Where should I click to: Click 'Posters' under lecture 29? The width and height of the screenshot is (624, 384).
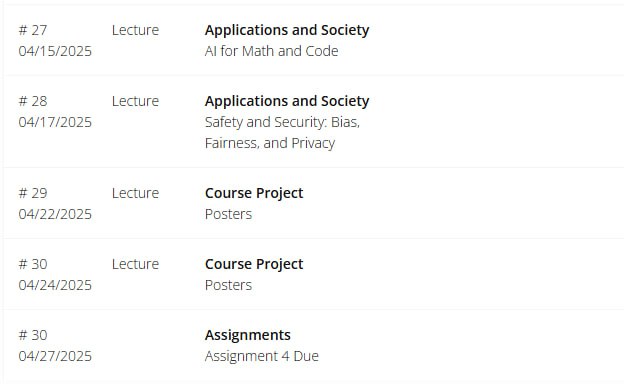pos(228,214)
